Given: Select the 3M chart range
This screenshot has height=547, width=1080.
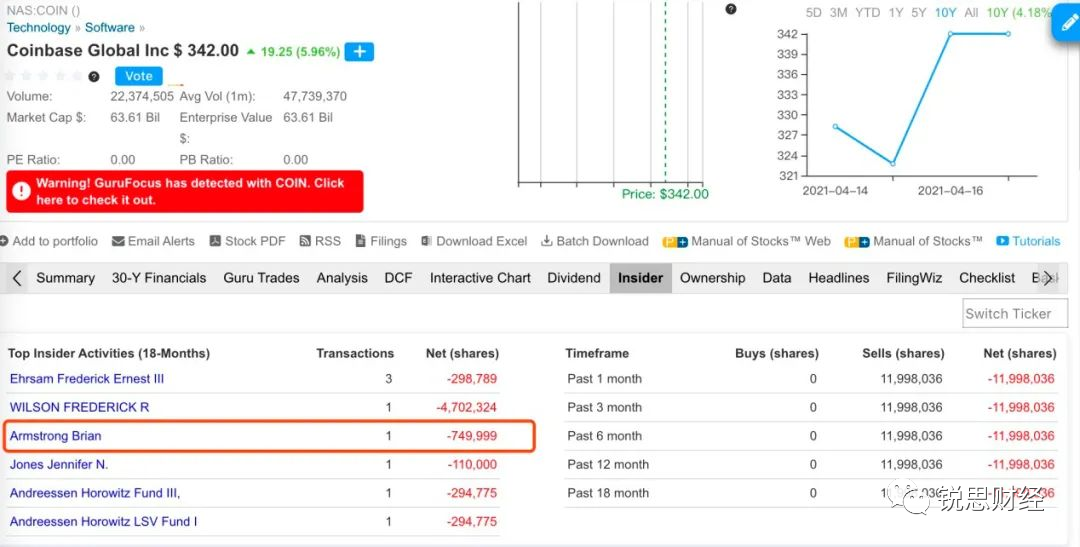Looking at the screenshot, I should [x=838, y=12].
